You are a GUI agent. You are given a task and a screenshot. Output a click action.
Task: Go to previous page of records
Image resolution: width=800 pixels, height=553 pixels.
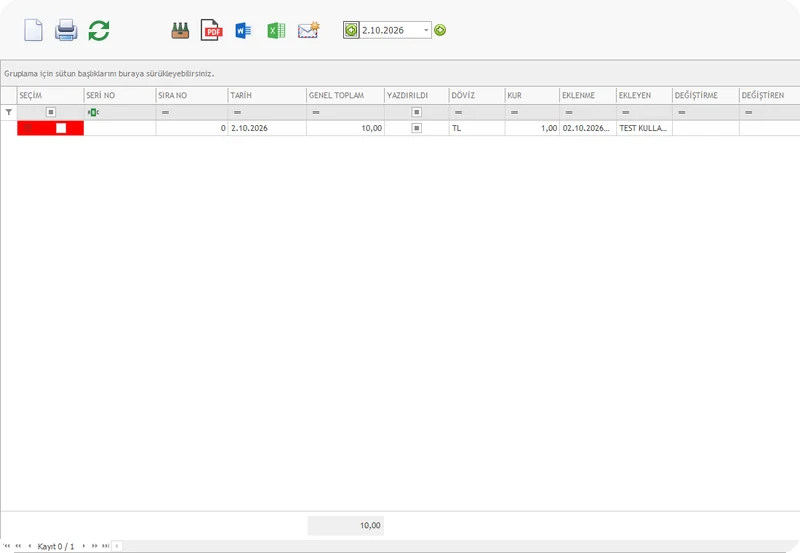pos(18,546)
